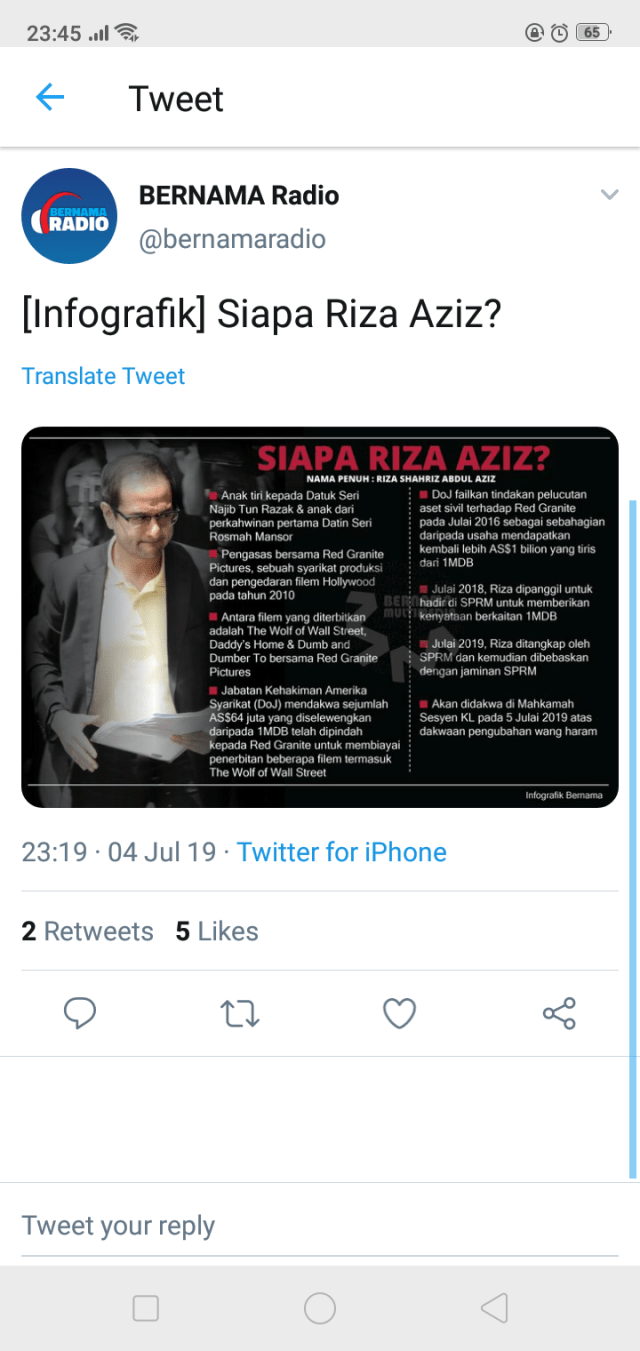
Task: Tap the share icon
Action: pyautogui.click(x=559, y=1014)
